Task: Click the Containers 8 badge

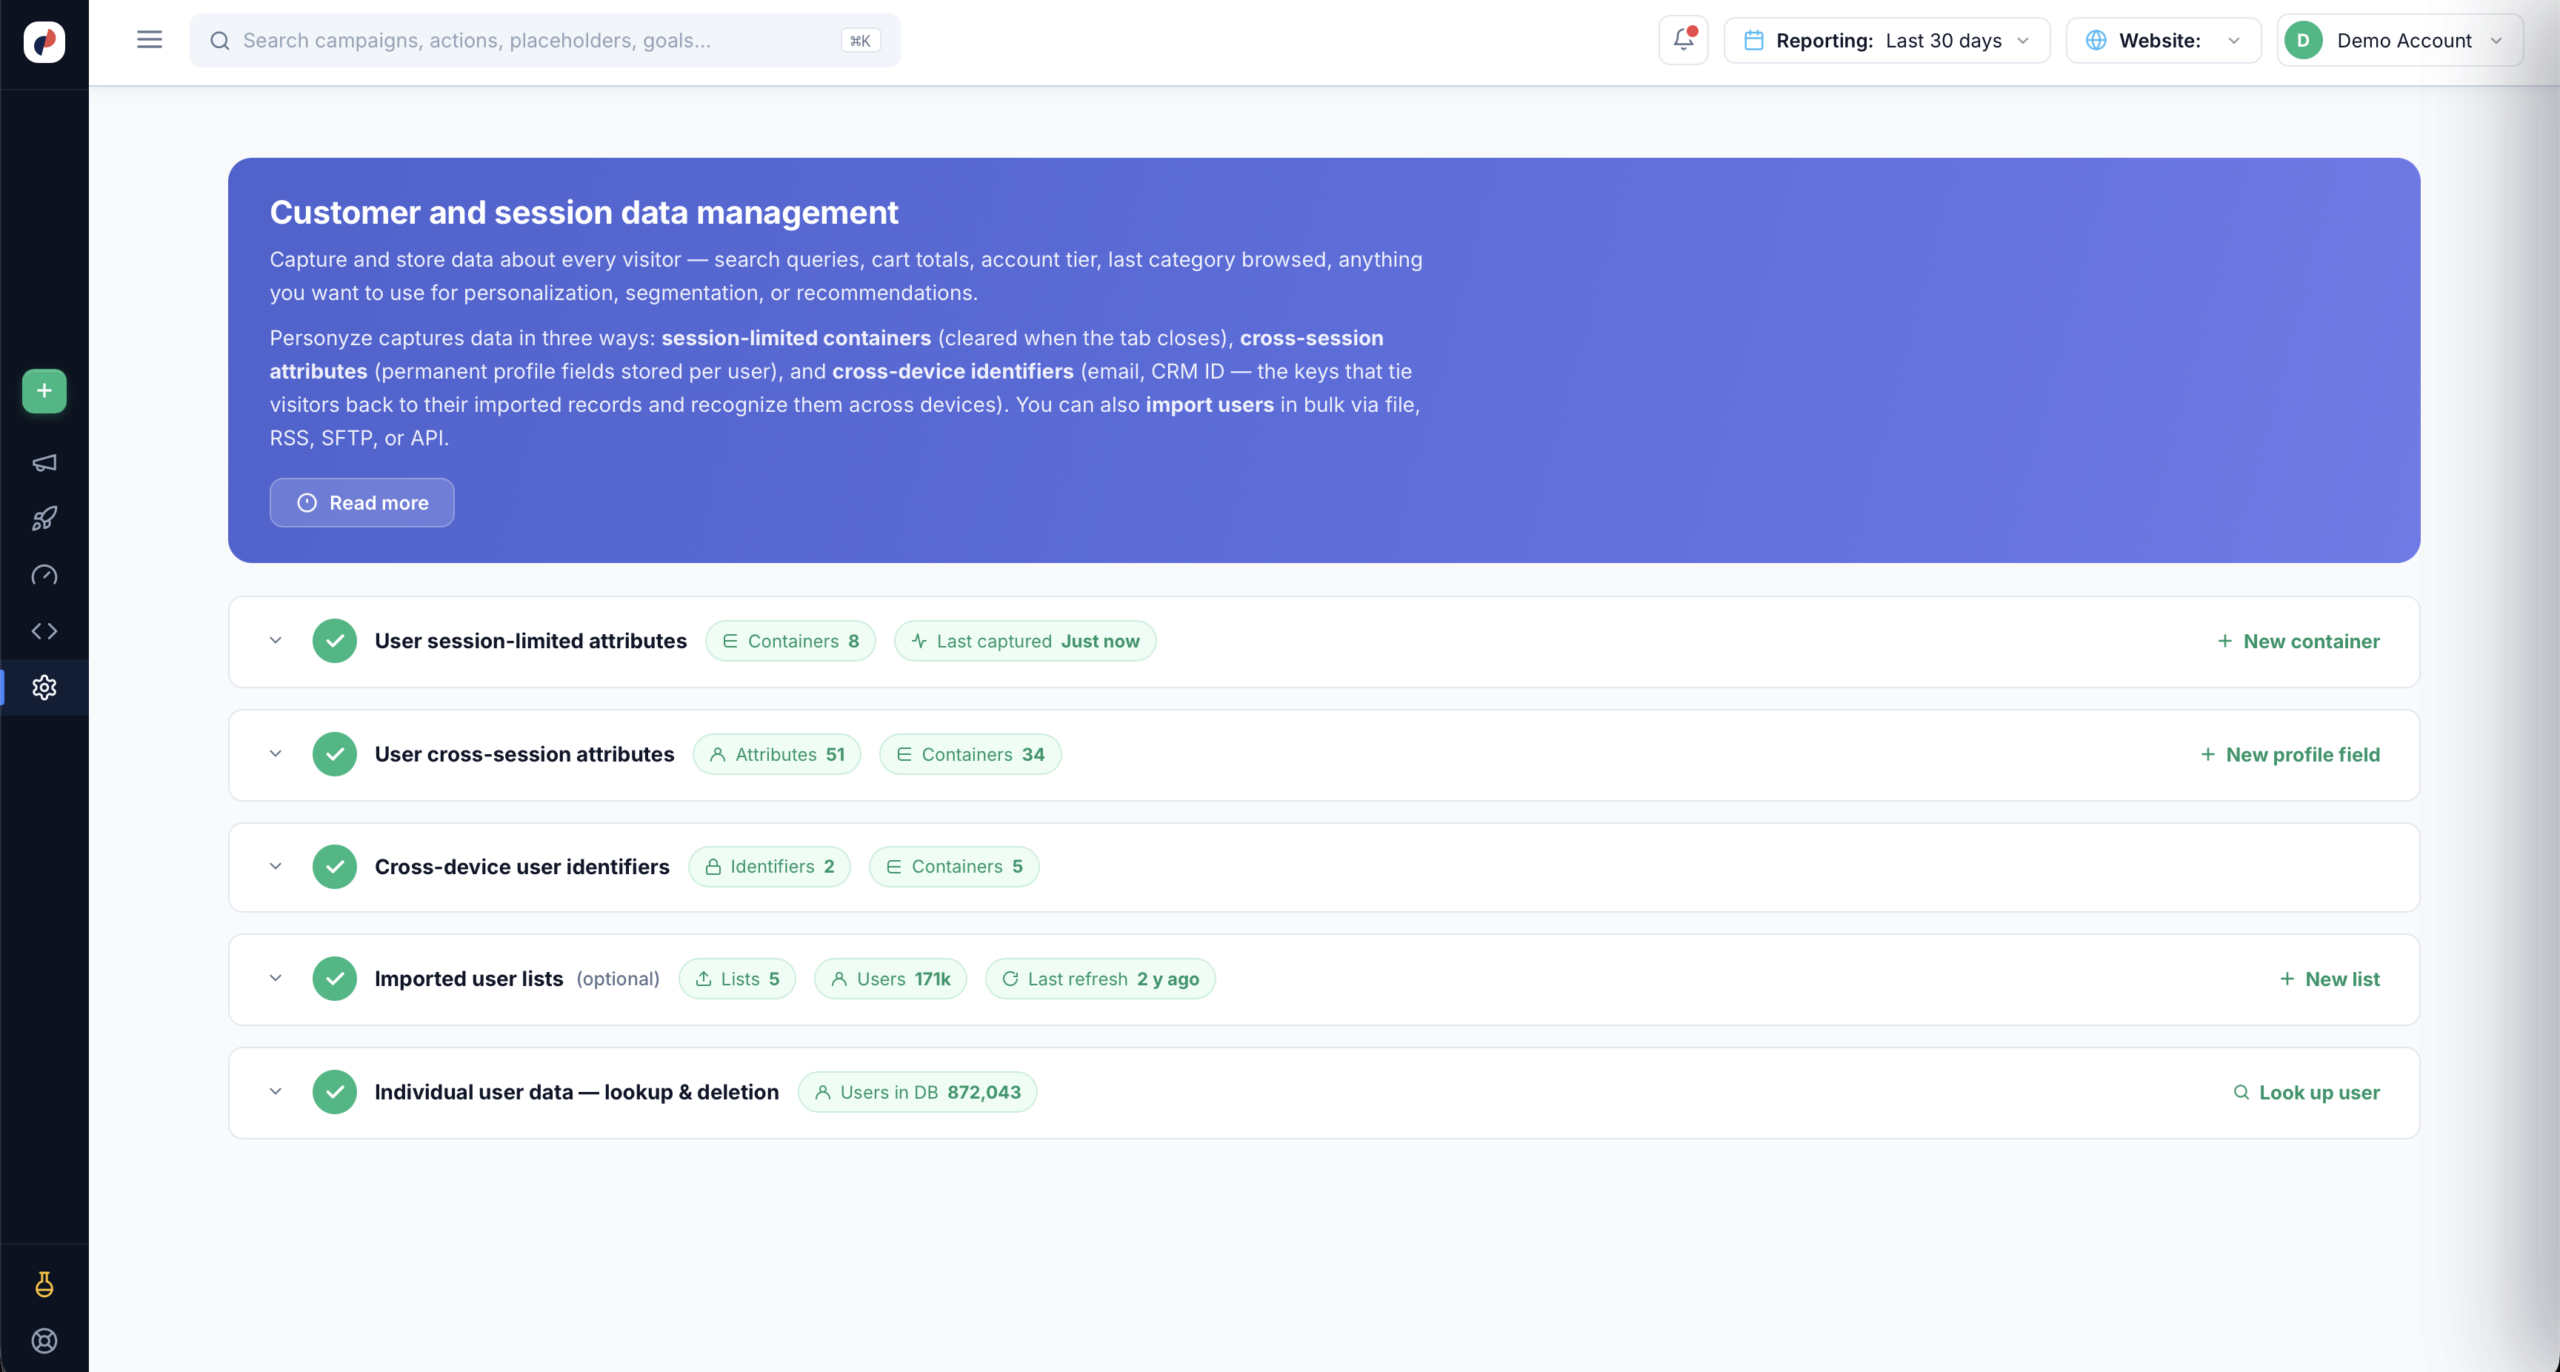Action: 790,641
